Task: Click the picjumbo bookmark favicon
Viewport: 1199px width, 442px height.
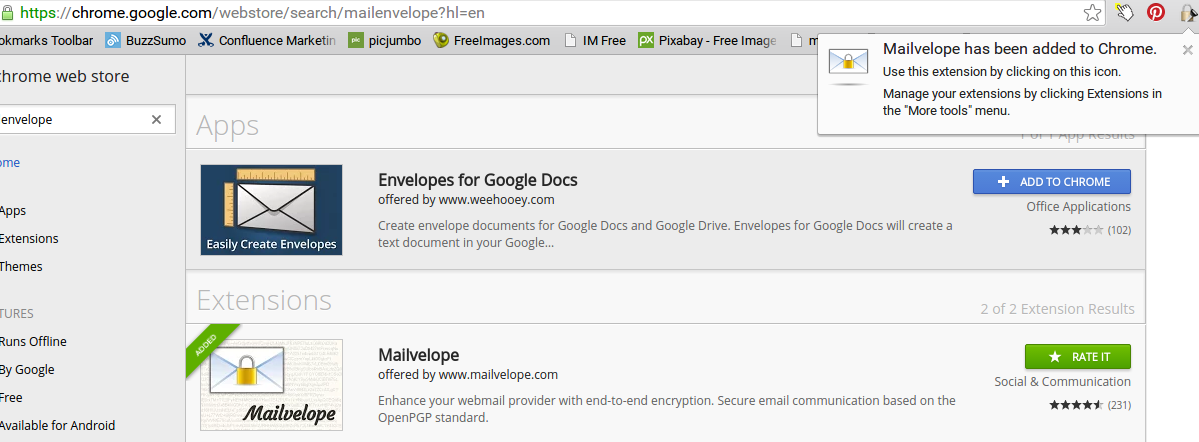Action: coord(356,41)
